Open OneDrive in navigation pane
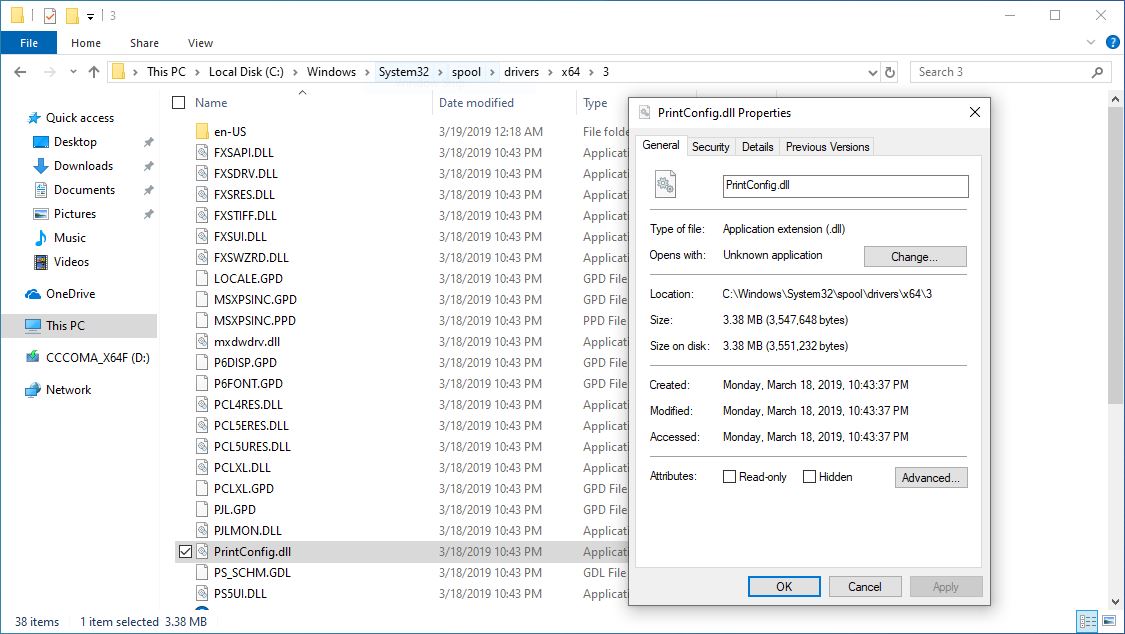 point(70,293)
